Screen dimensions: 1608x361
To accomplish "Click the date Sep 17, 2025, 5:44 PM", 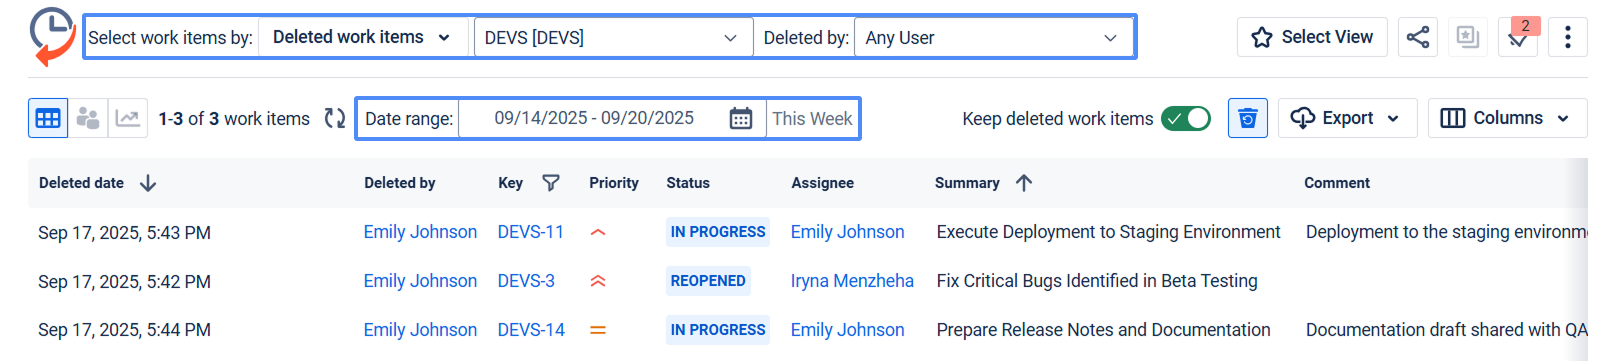I will pyautogui.click(x=124, y=330).
